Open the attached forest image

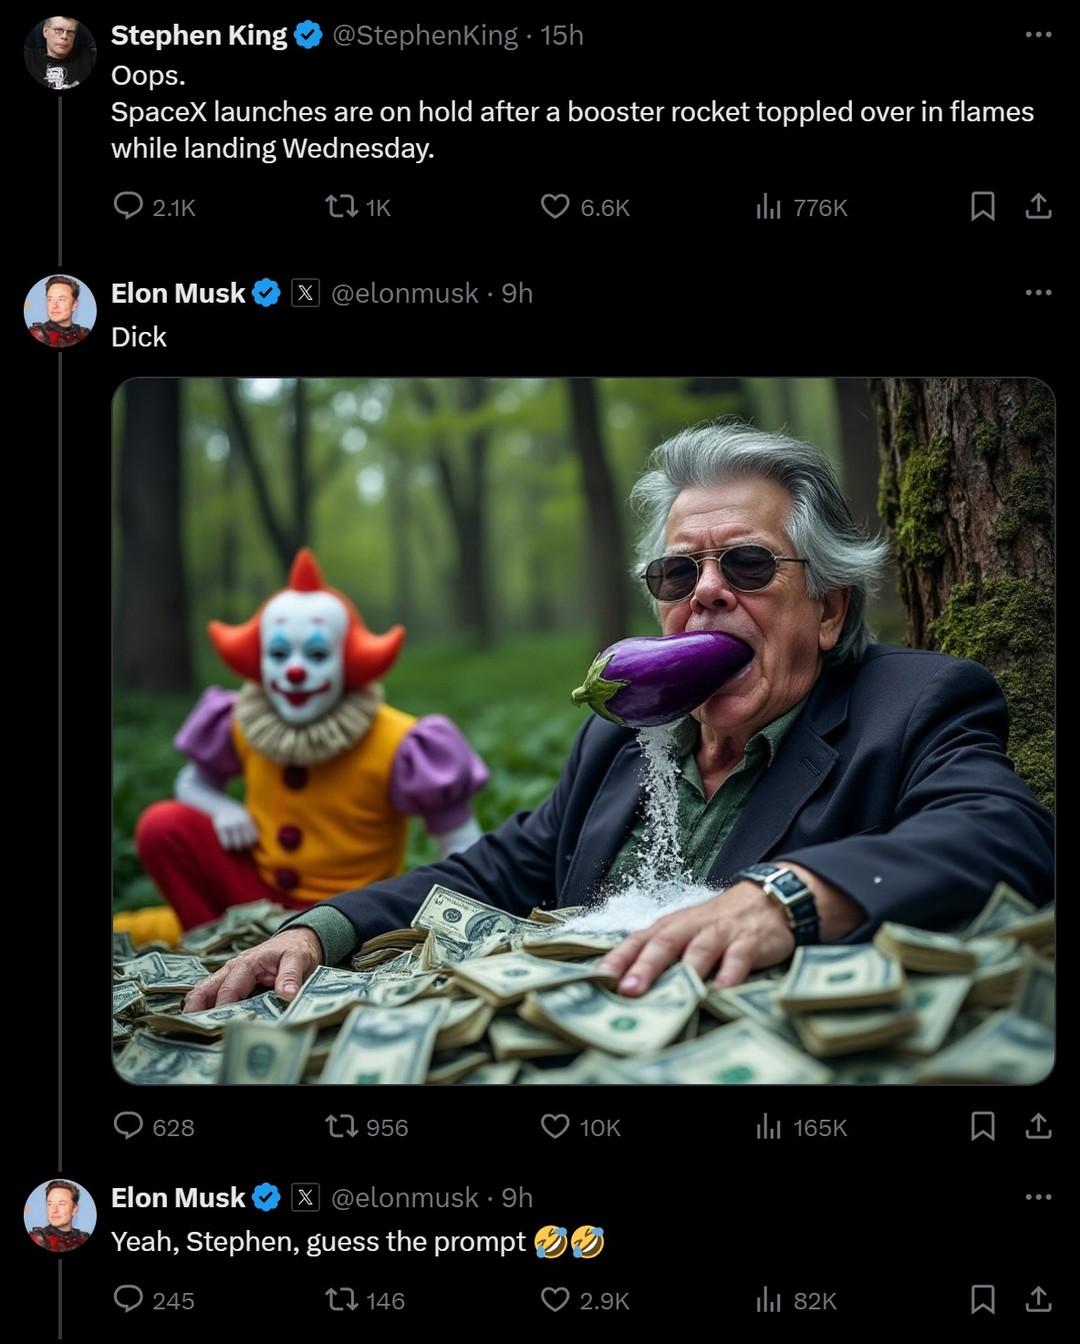[x=583, y=730]
